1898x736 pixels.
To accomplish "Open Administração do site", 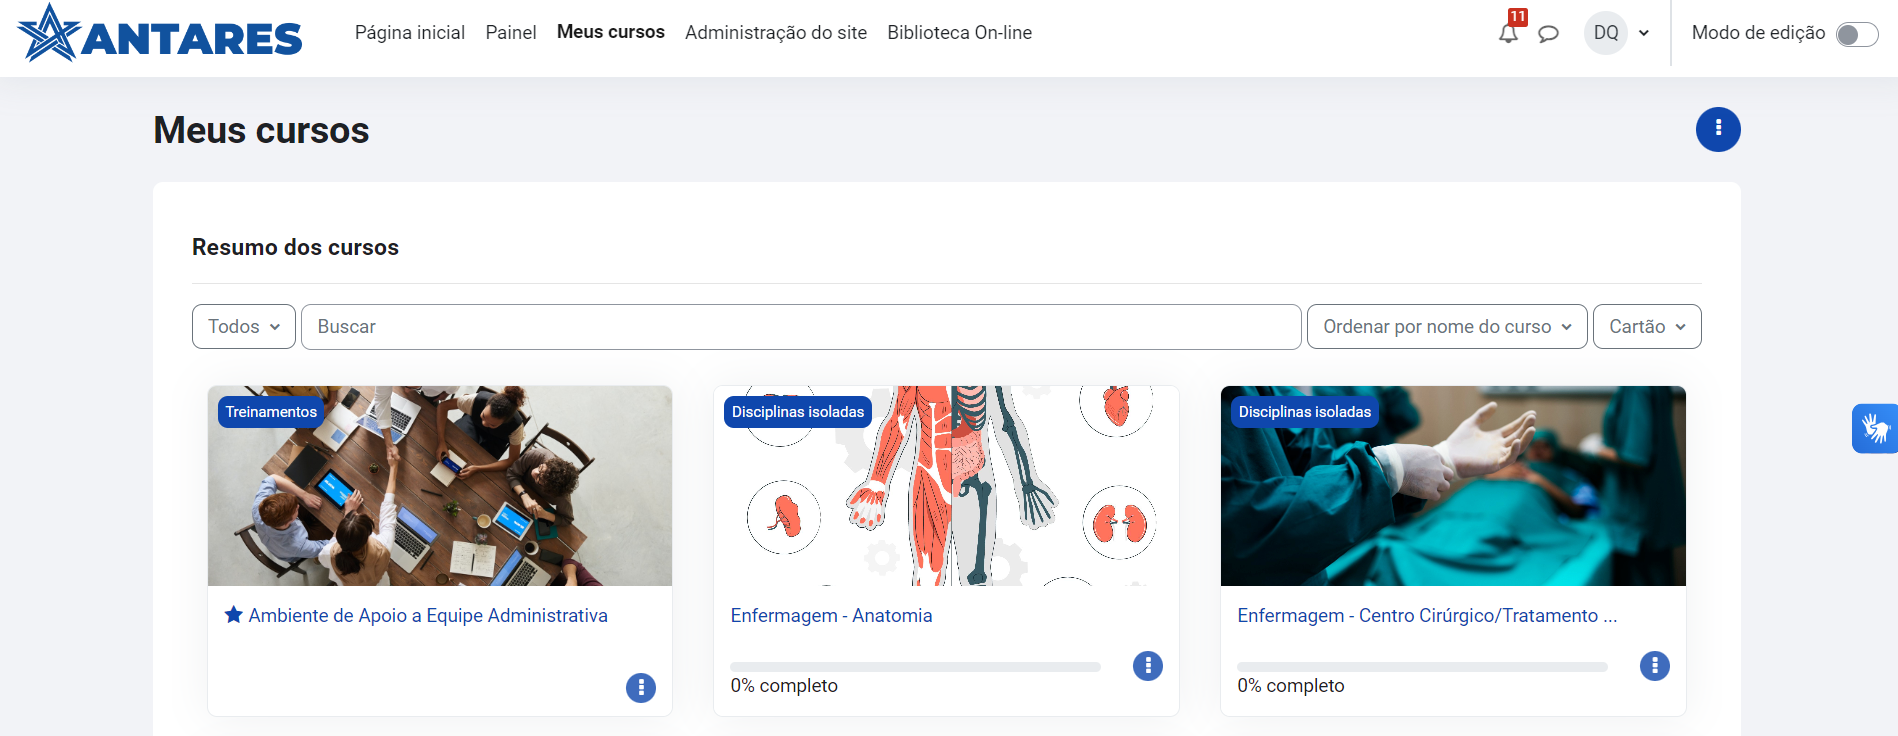I will pyautogui.click(x=776, y=33).
